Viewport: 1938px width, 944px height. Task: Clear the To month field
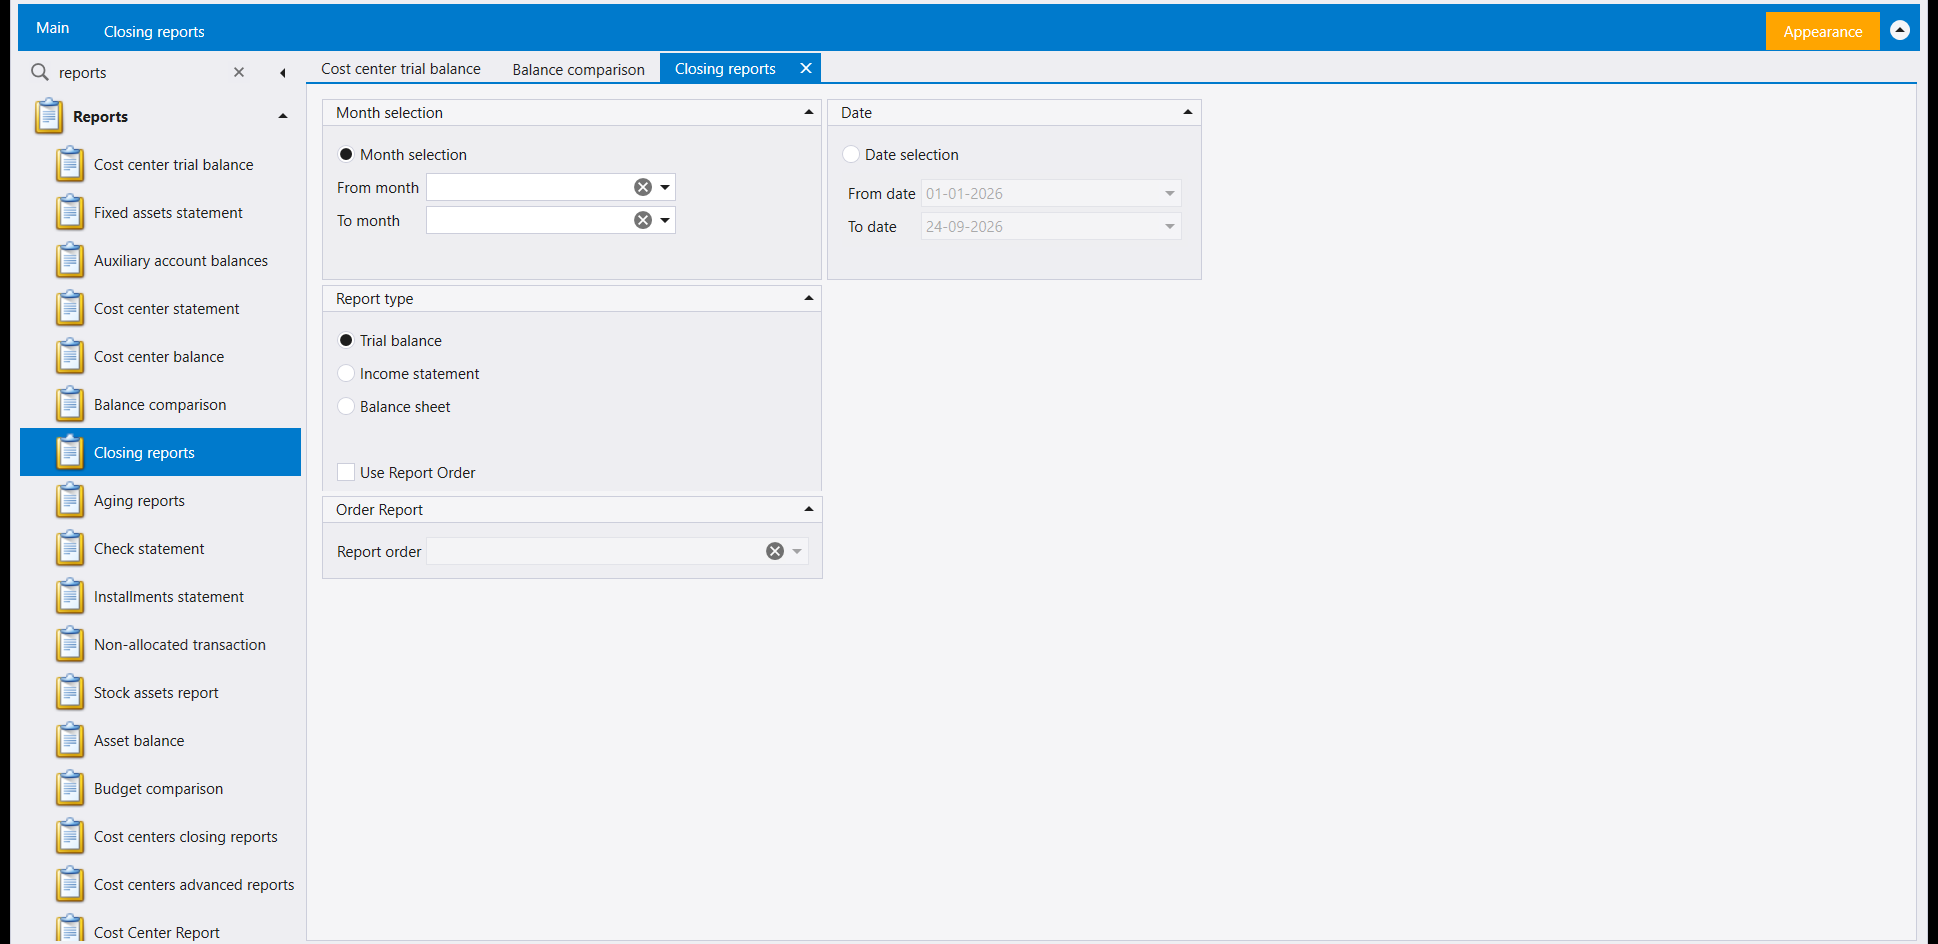pos(643,220)
